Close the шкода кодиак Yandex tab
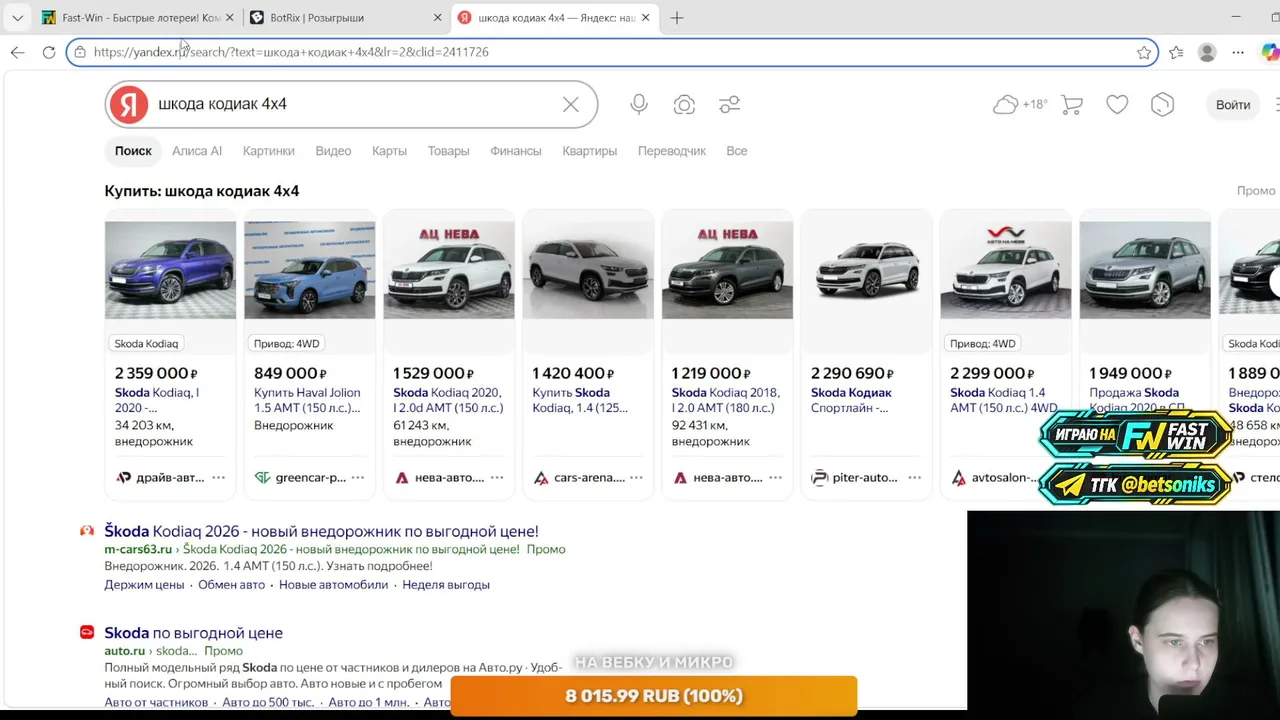 (x=645, y=18)
